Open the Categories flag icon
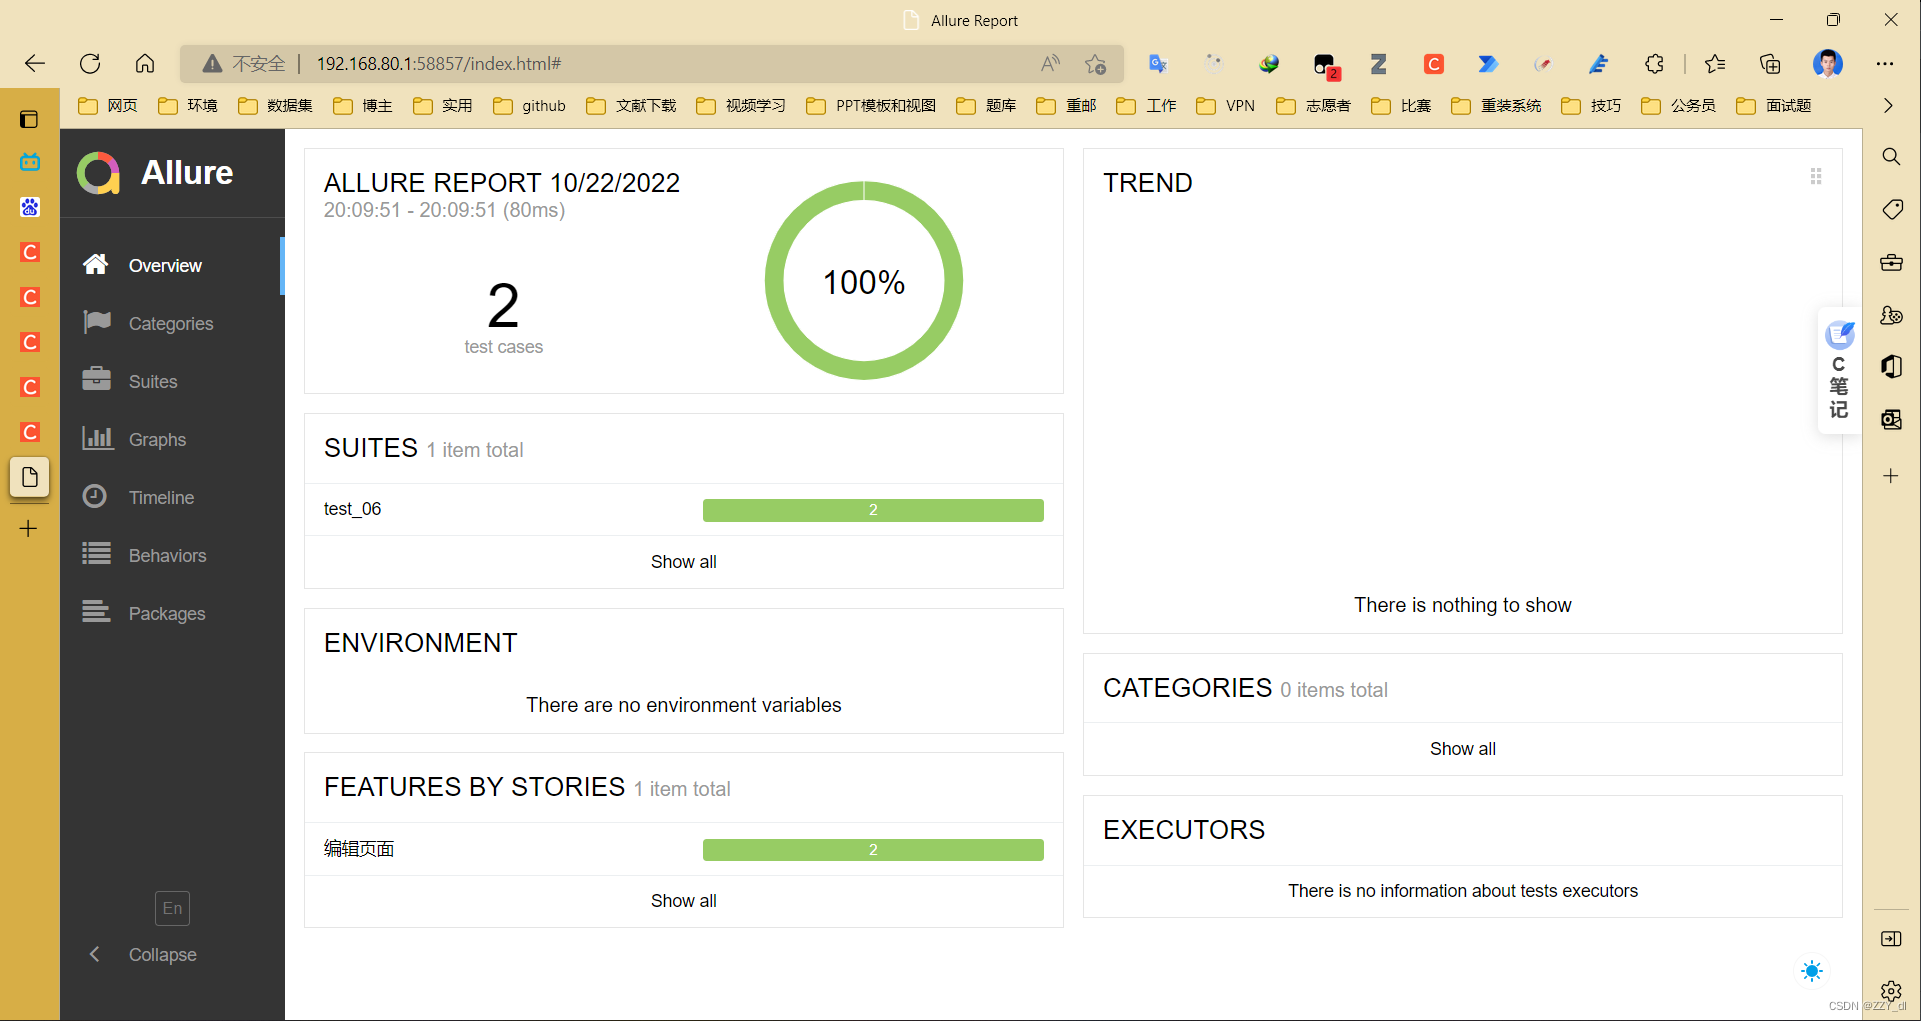The width and height of the screenshot is (1921, 1021). (x=96, y=322)
